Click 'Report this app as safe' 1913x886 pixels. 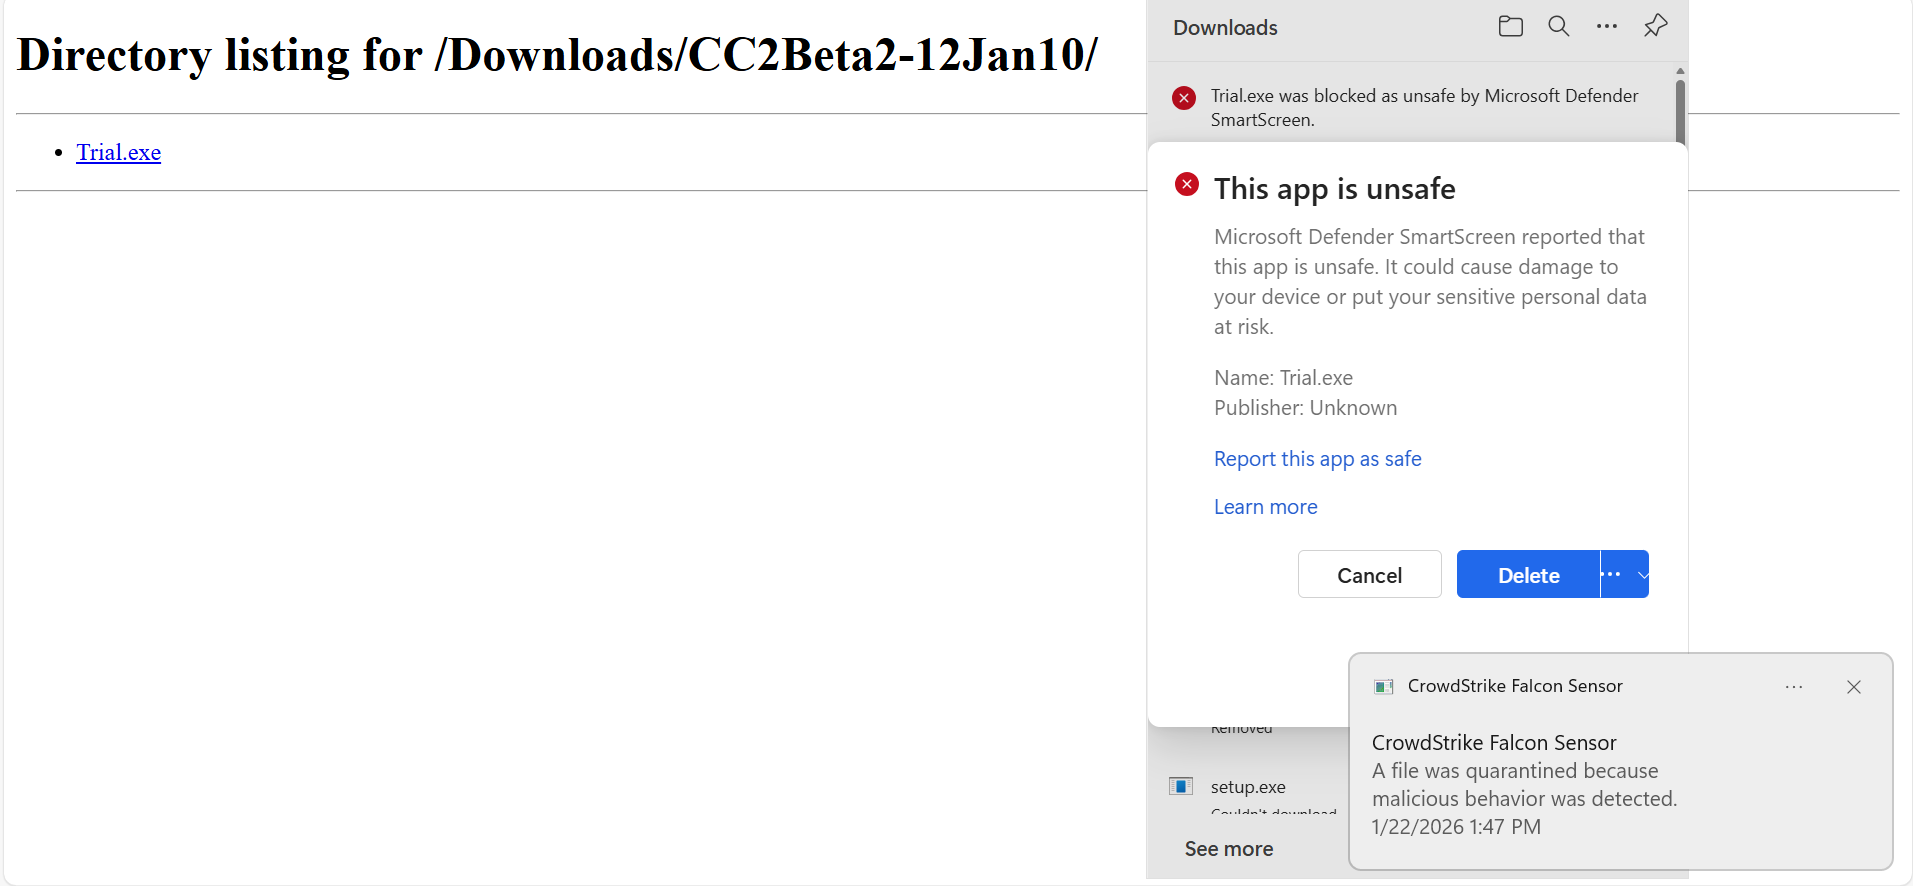point(1317,459)
